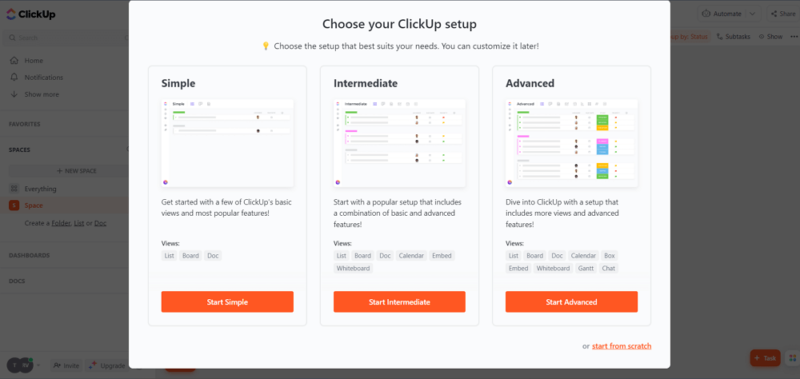Open the Docs sidebar section
Image resolution: width=800 pixels, height=379 pixels.
point(17,281)
